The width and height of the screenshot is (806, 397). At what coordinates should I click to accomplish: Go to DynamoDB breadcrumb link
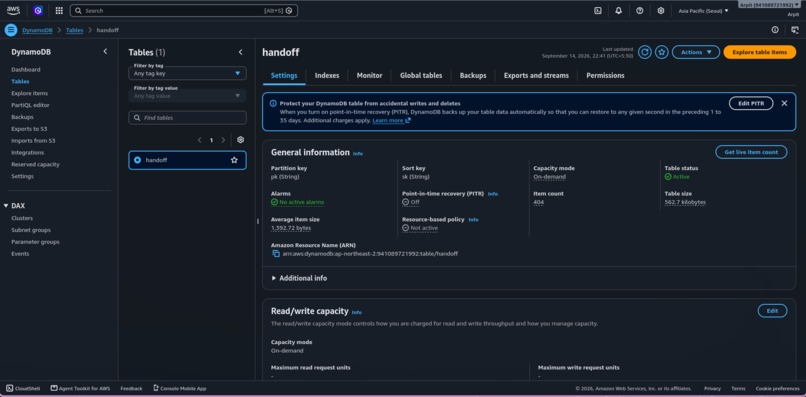point(37,30)
